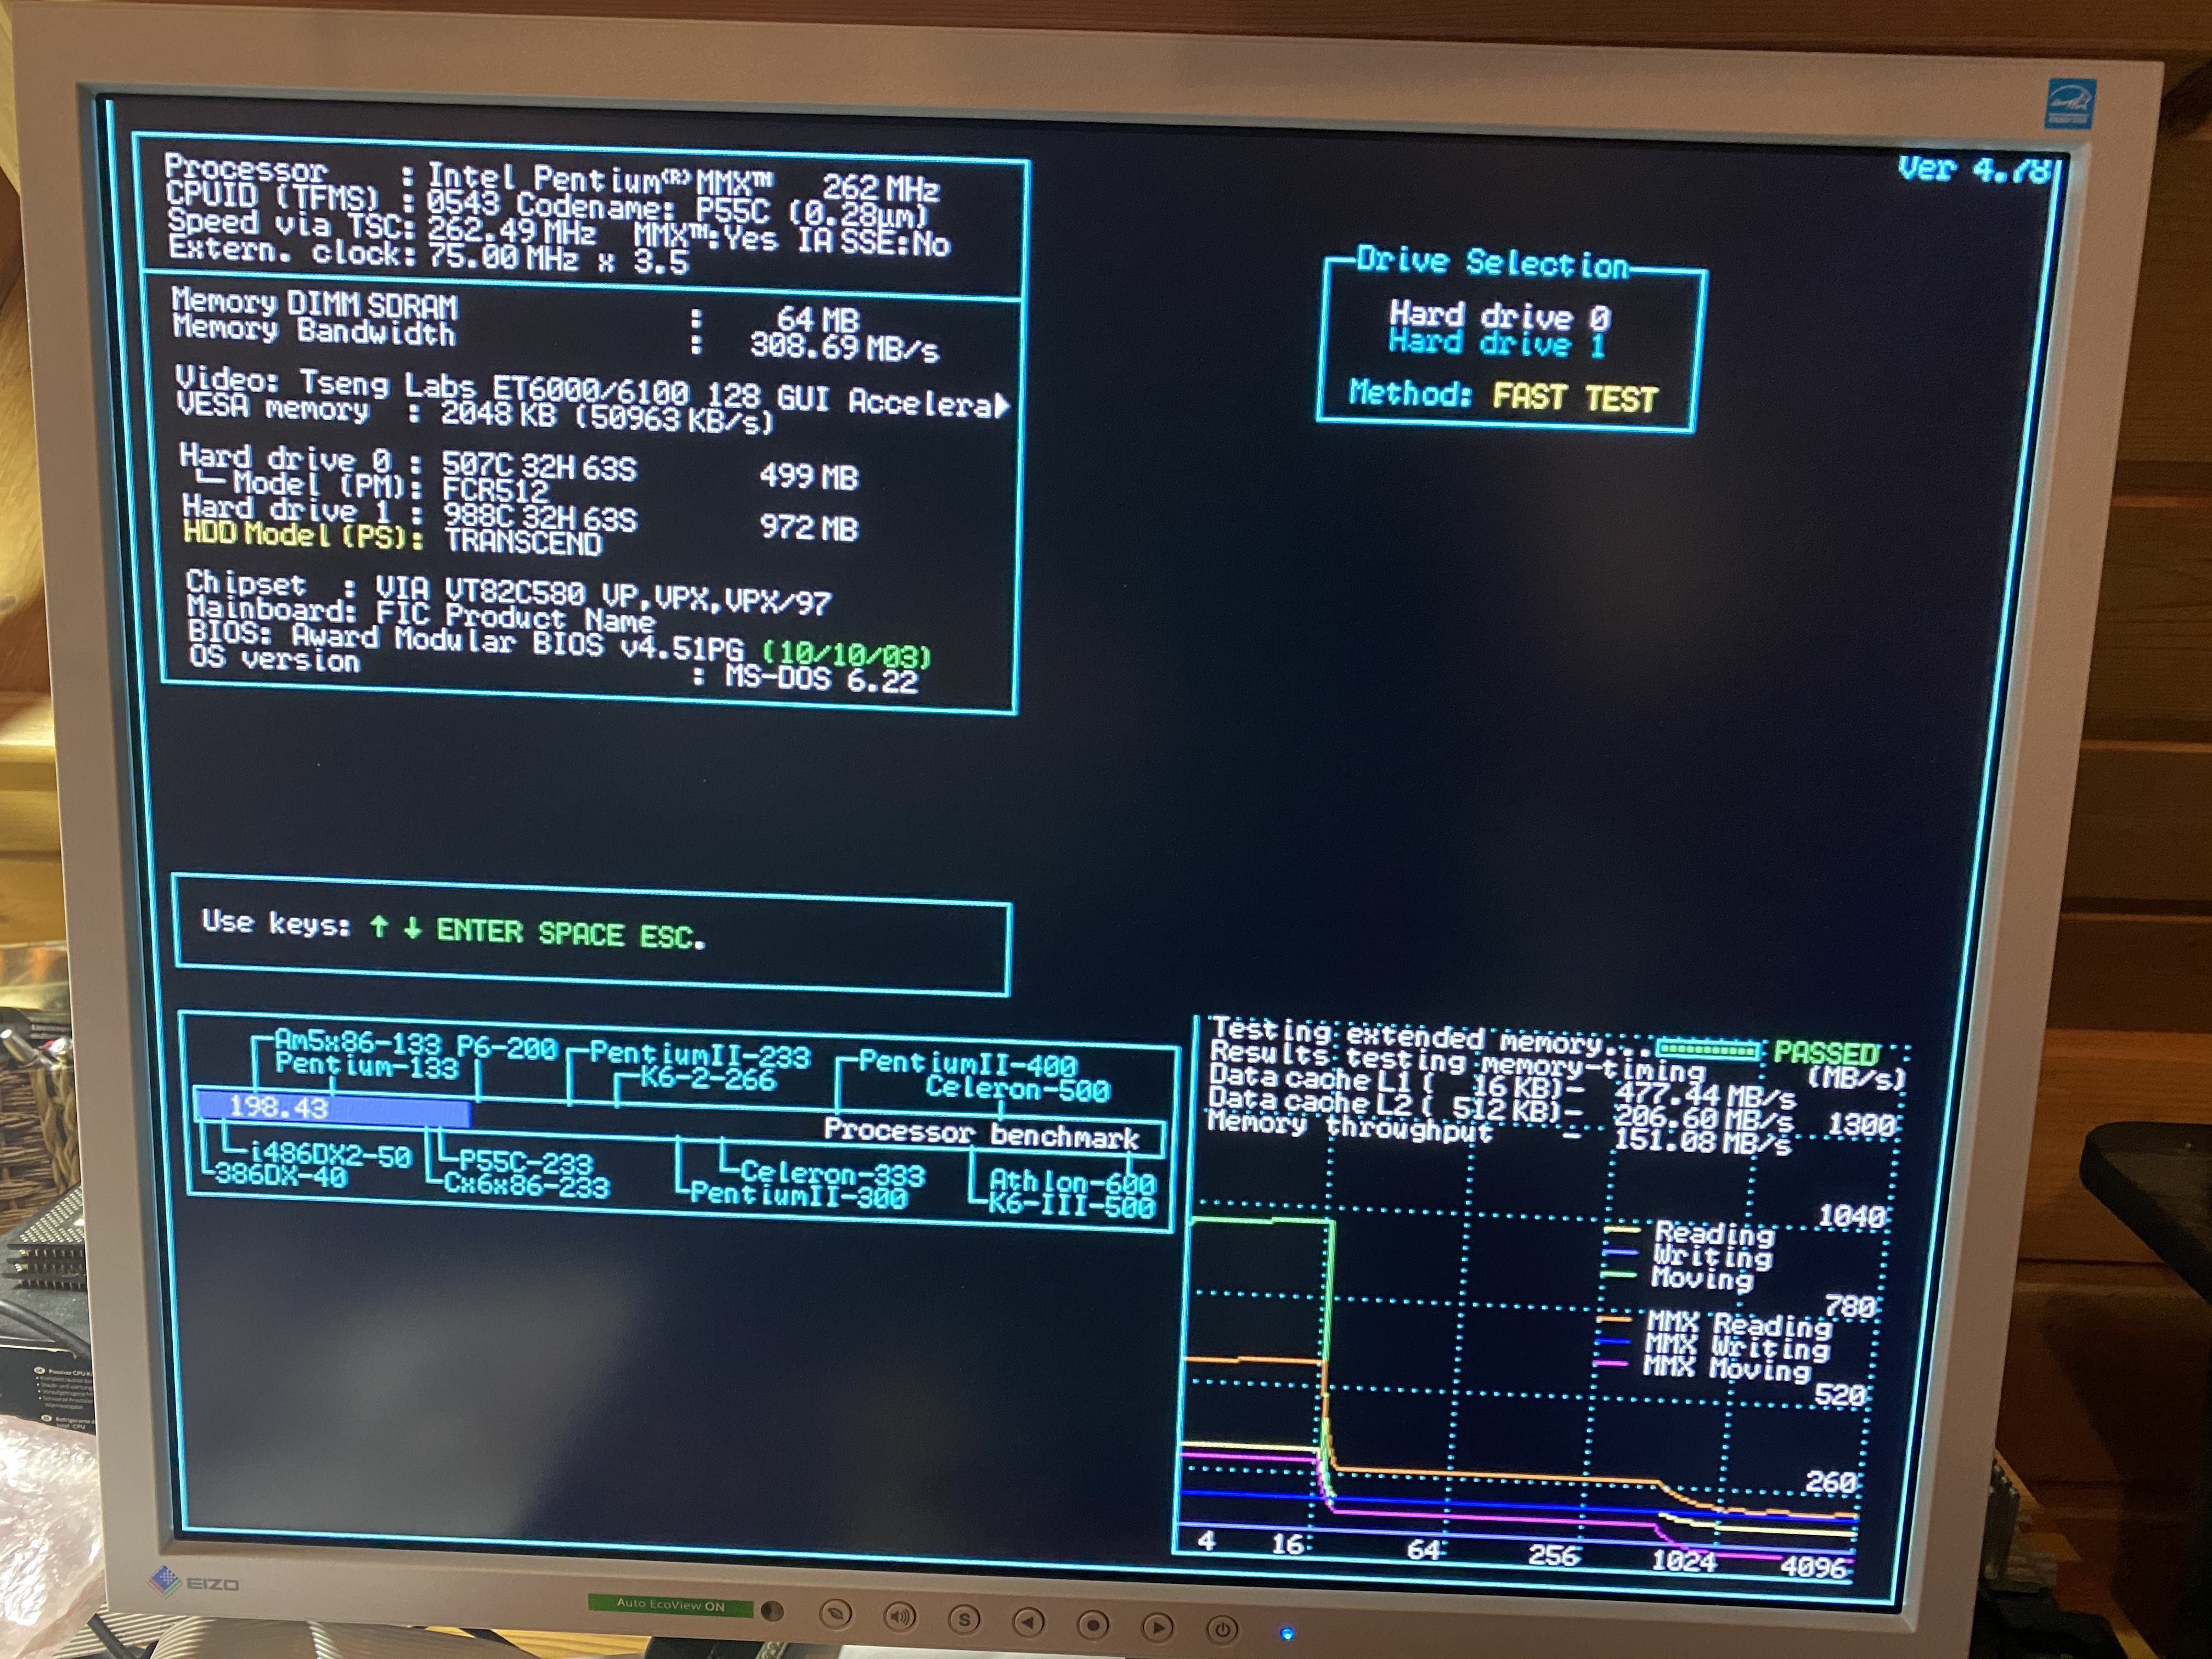Screen dimensions: 2212x1659
Task: Click the Reading legend line swatch
Action: click(1622, 1229)
